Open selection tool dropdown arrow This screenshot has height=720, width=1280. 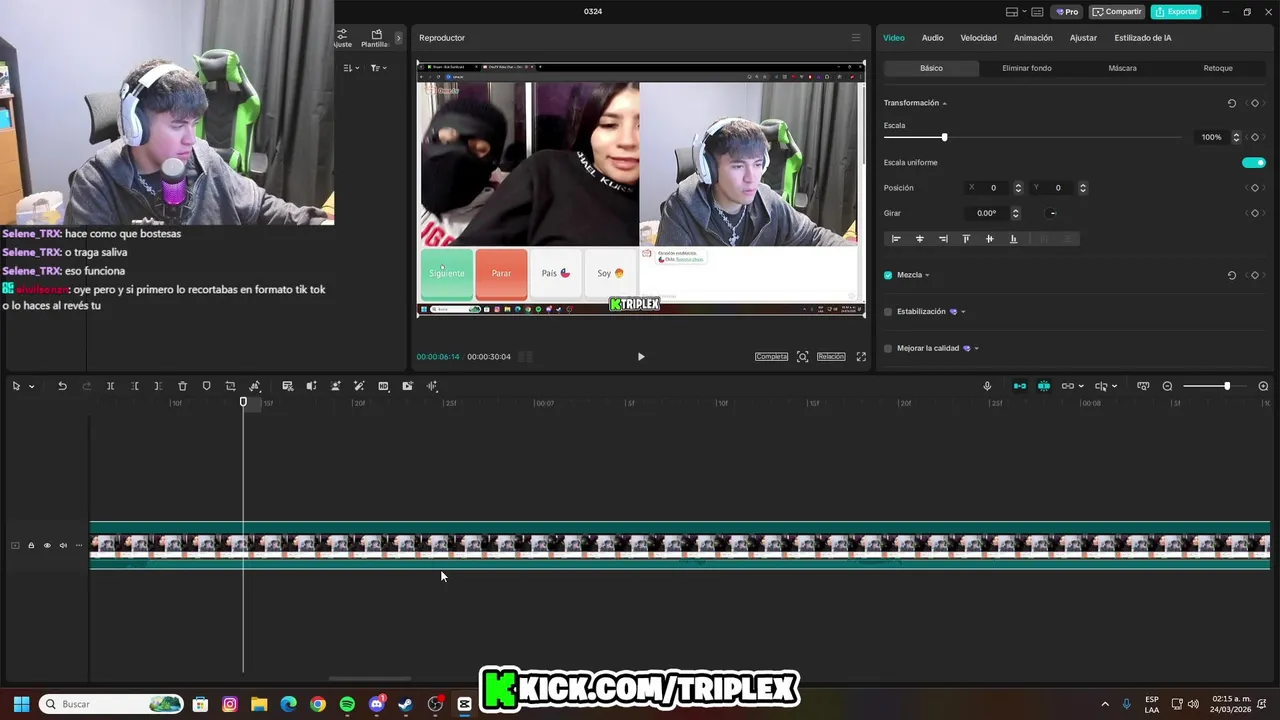31,387
